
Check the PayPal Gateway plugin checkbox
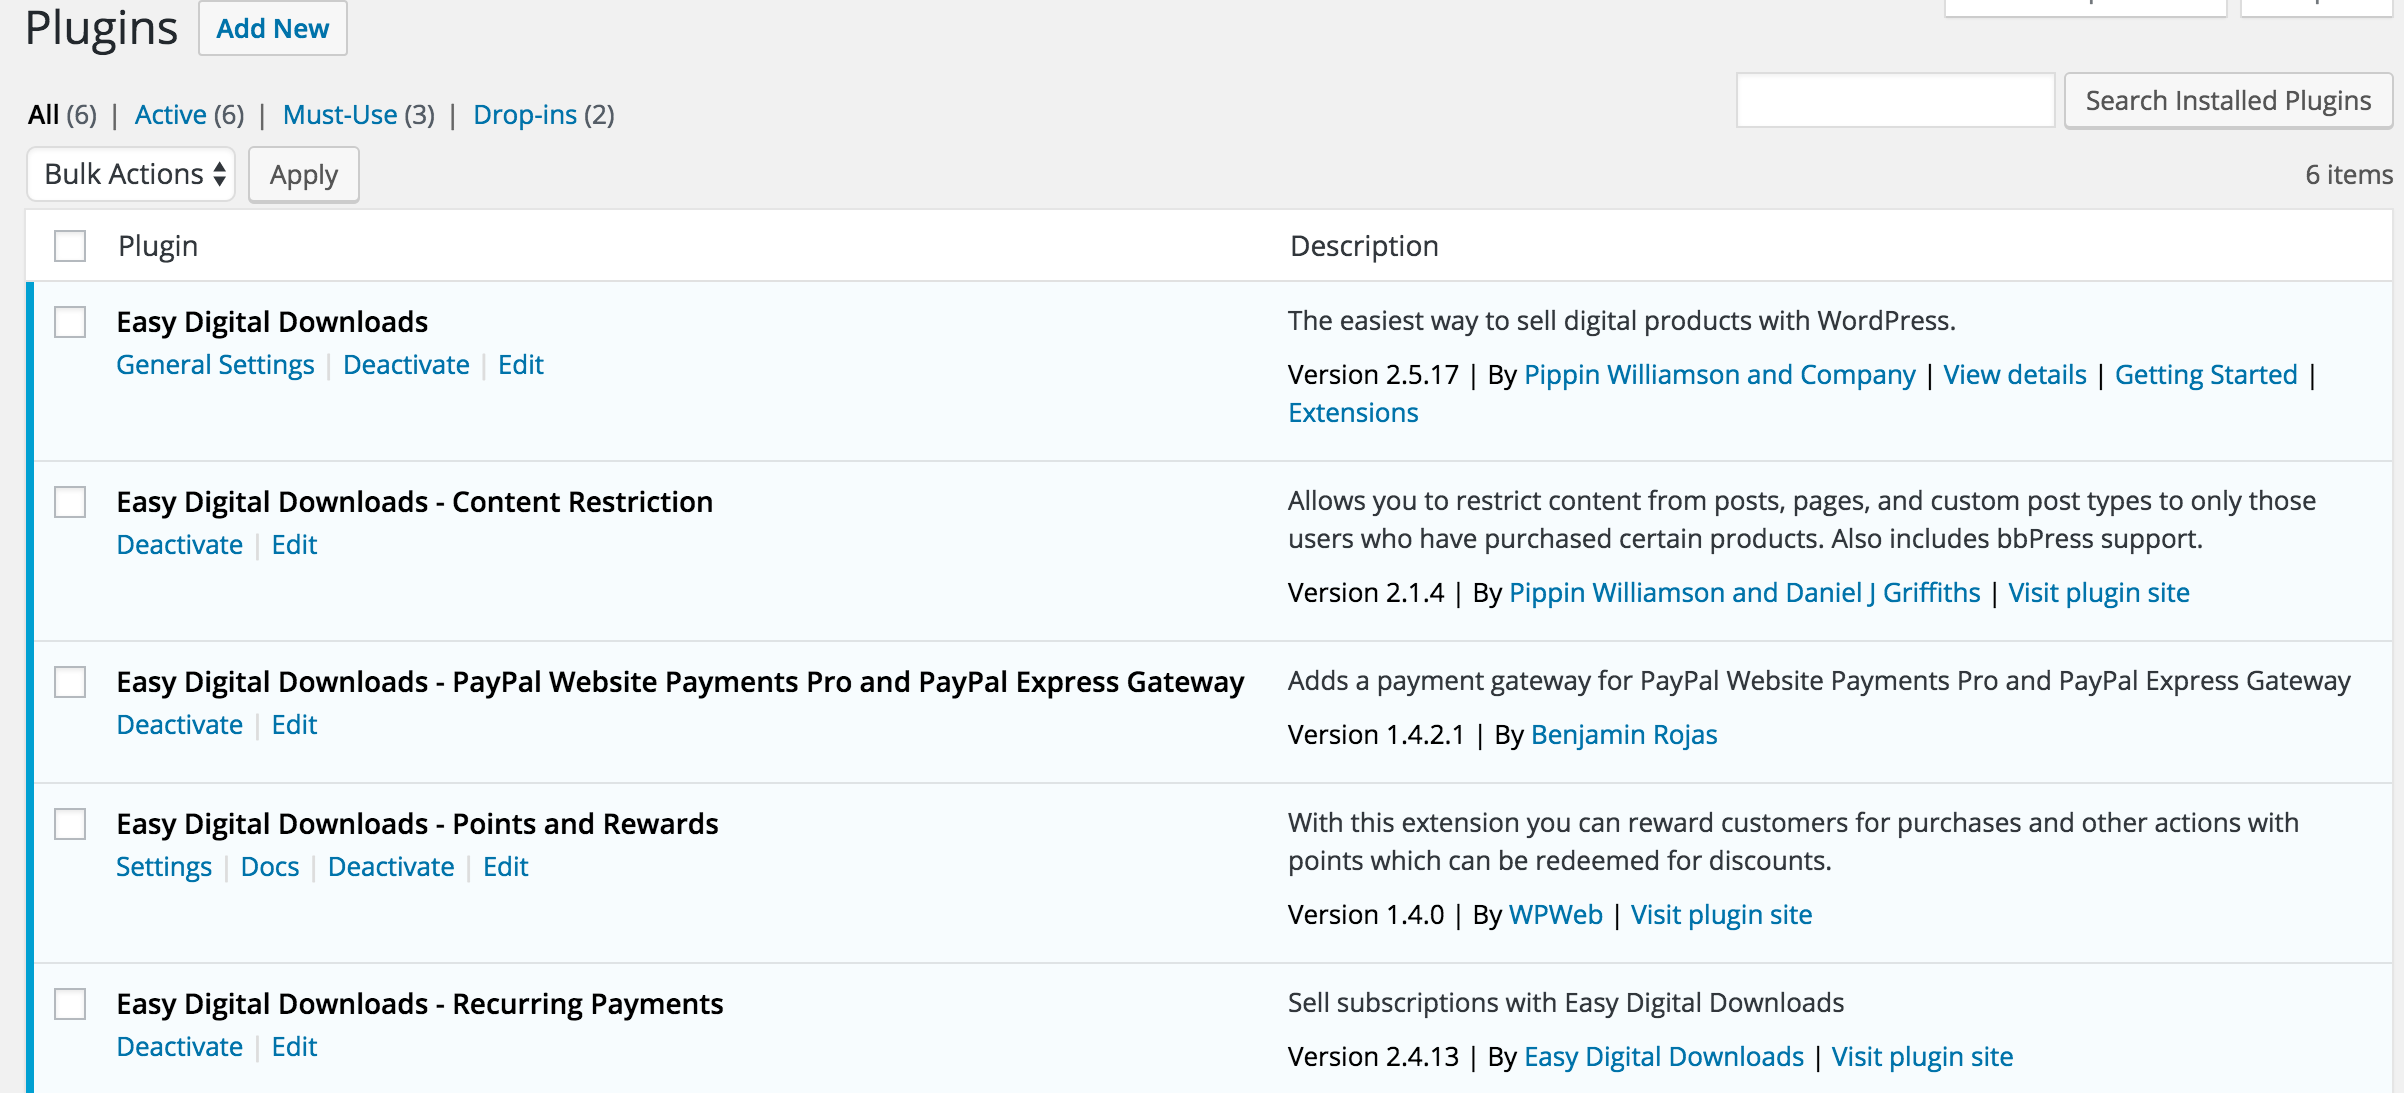click(x=70, y=682)
